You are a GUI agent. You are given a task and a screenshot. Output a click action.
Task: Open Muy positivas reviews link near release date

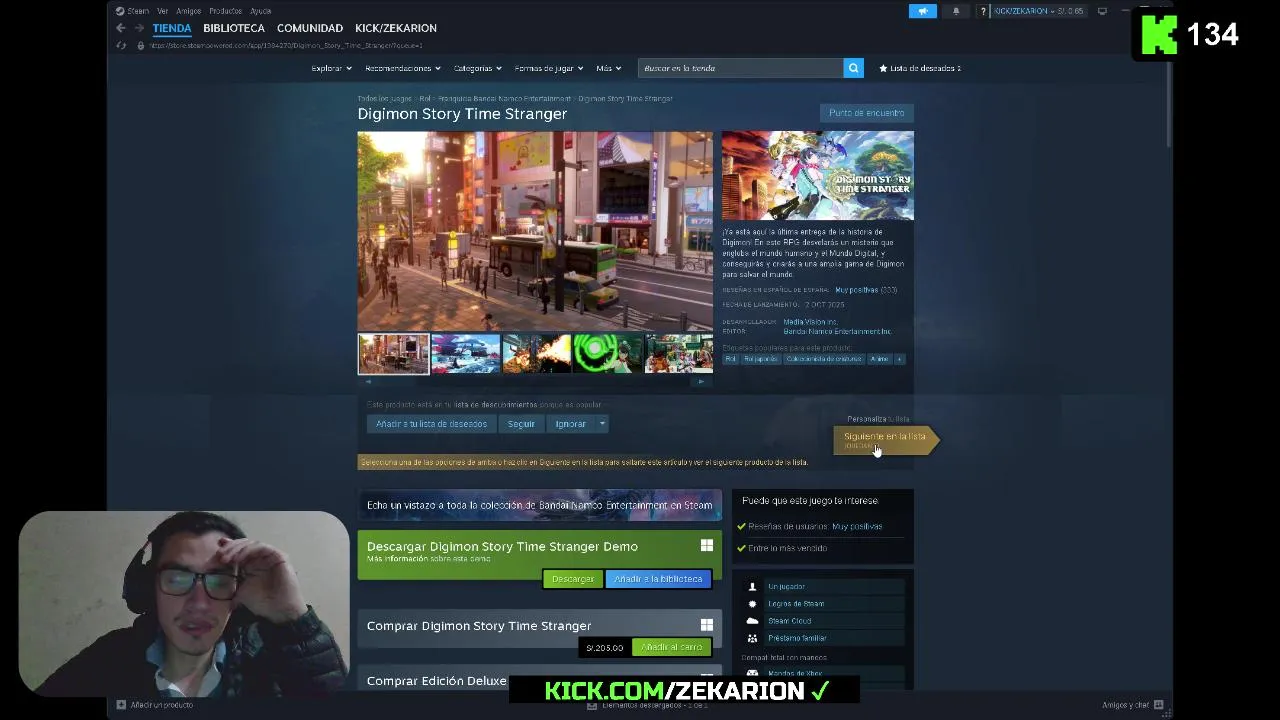coord(856,290)
